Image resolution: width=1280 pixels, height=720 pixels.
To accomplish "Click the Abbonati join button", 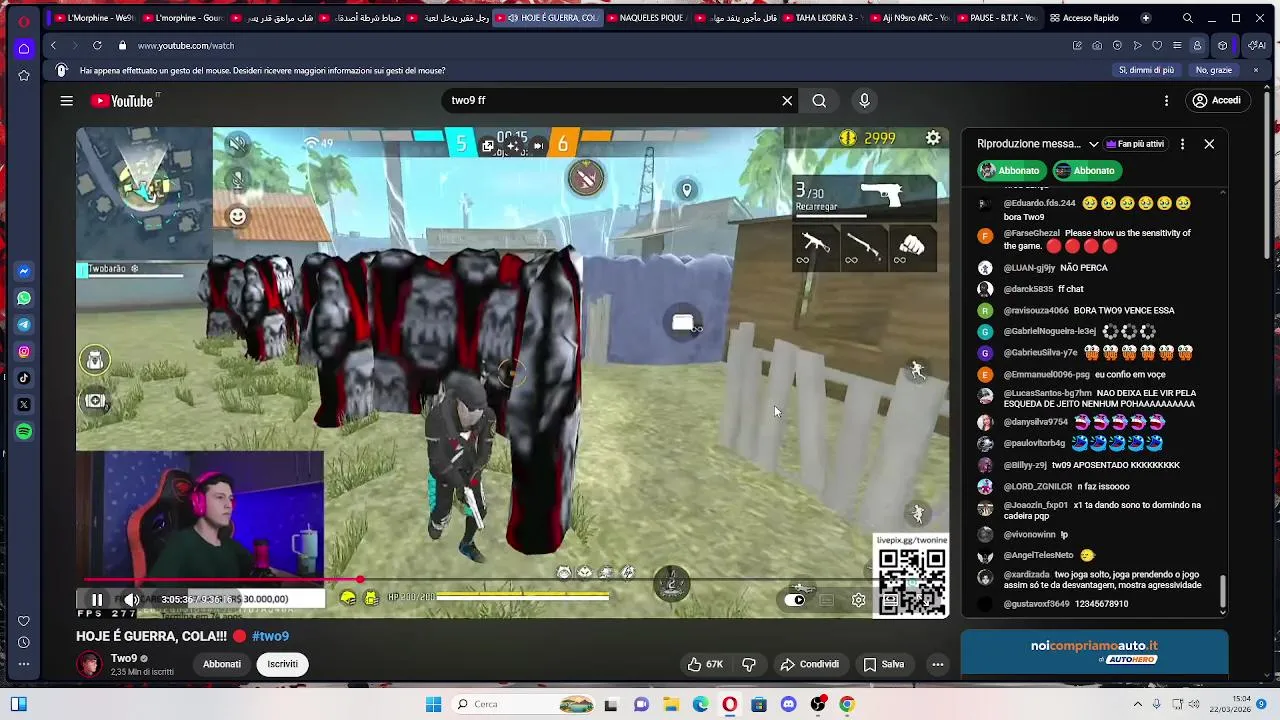I will pos(222,664).
